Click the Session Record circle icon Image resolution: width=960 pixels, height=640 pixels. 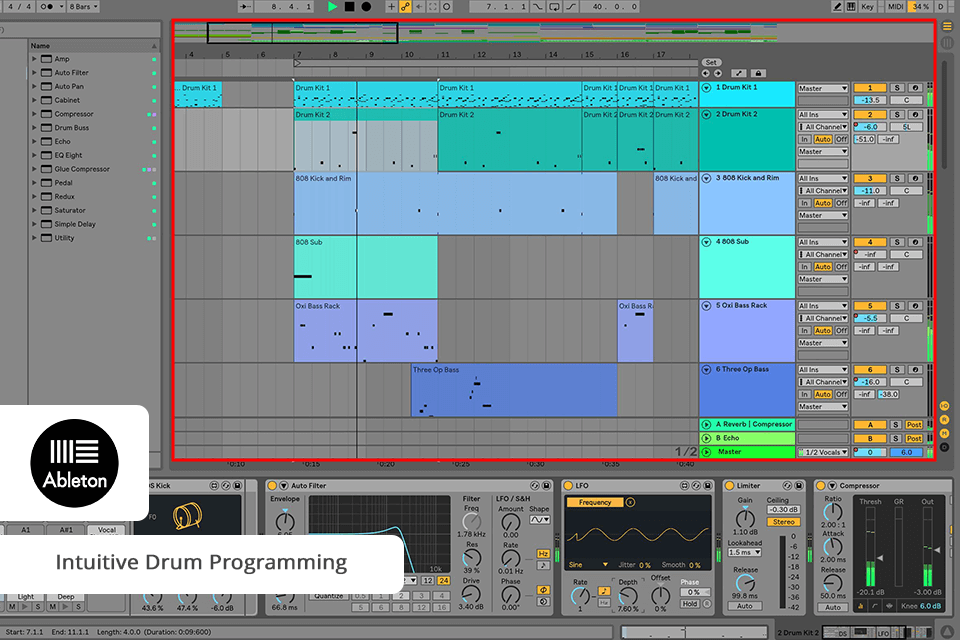point(447,7)
